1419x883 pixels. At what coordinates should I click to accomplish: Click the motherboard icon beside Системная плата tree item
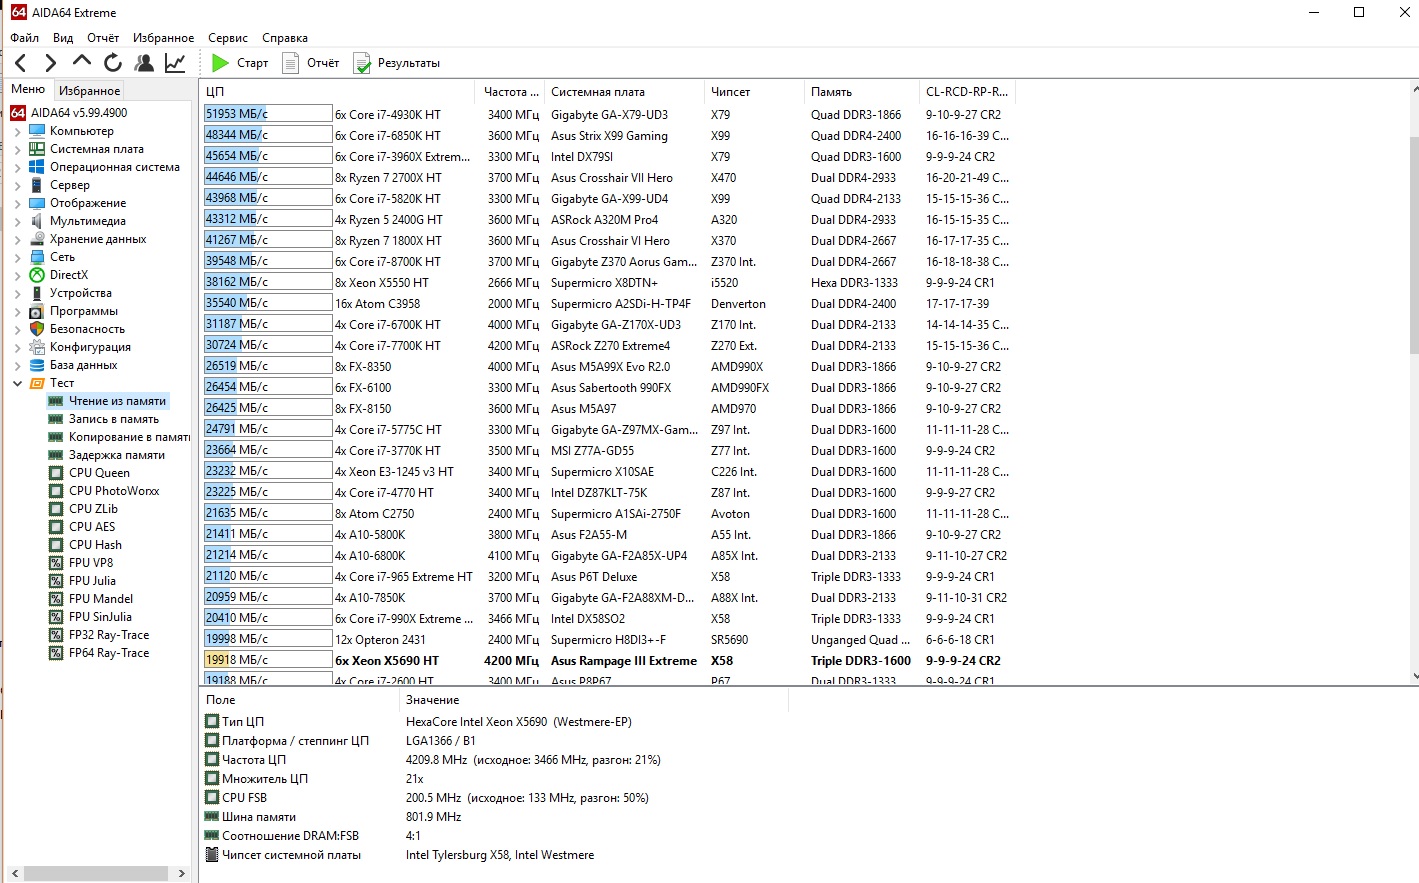pyautogui.click(x=37, y=149)
